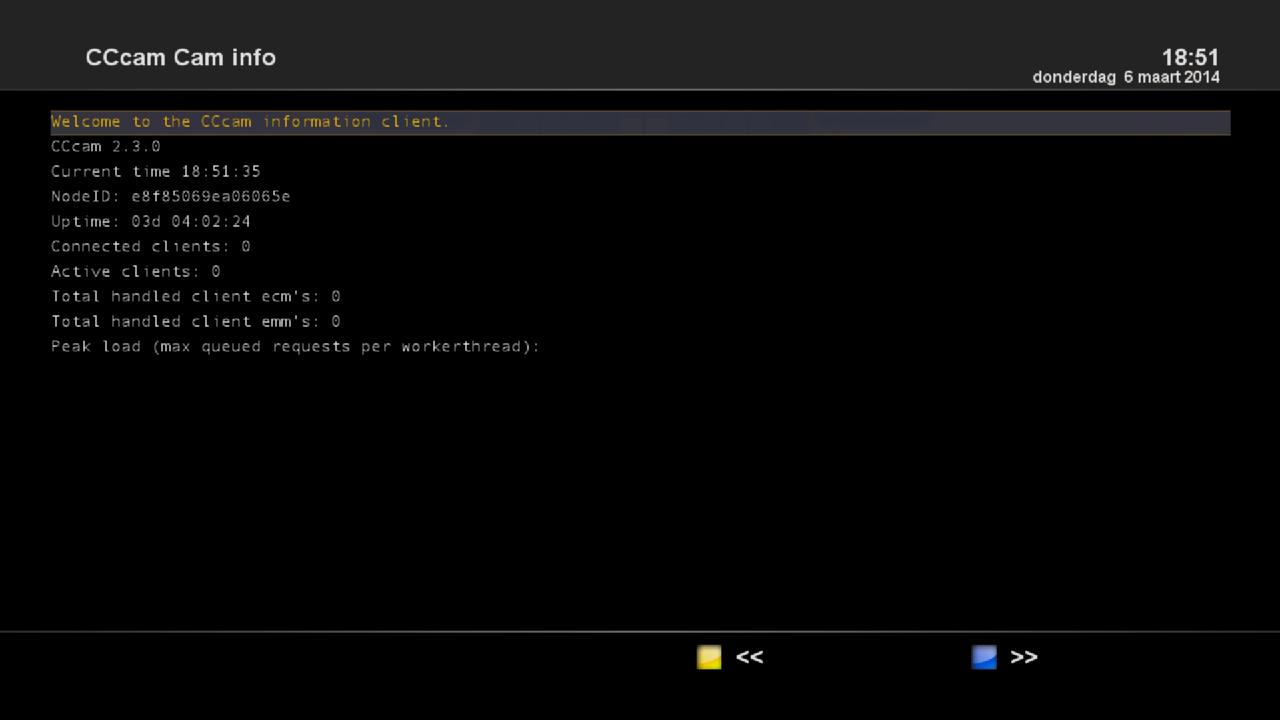This screenshot has width=1280, height=720.
Task: Highlight the Peak load entry
Action: click(x=295, y=347)
